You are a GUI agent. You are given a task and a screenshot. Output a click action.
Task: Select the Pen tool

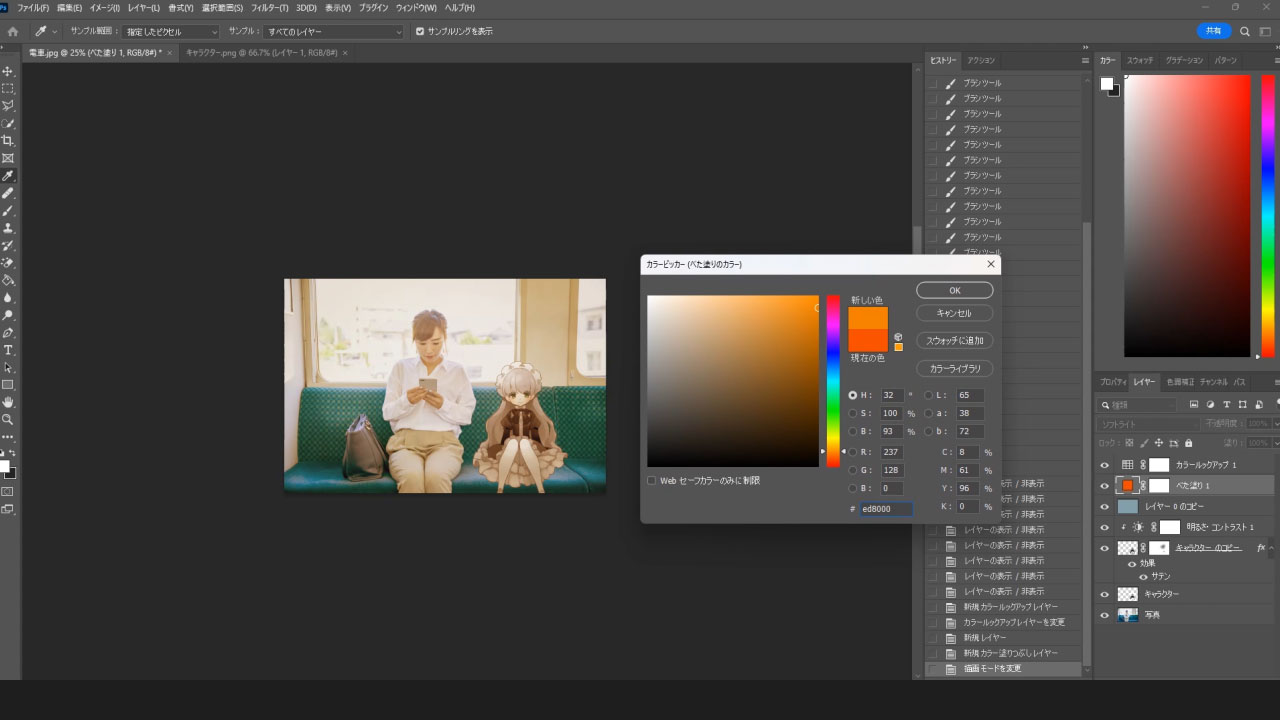click(8, 332)
